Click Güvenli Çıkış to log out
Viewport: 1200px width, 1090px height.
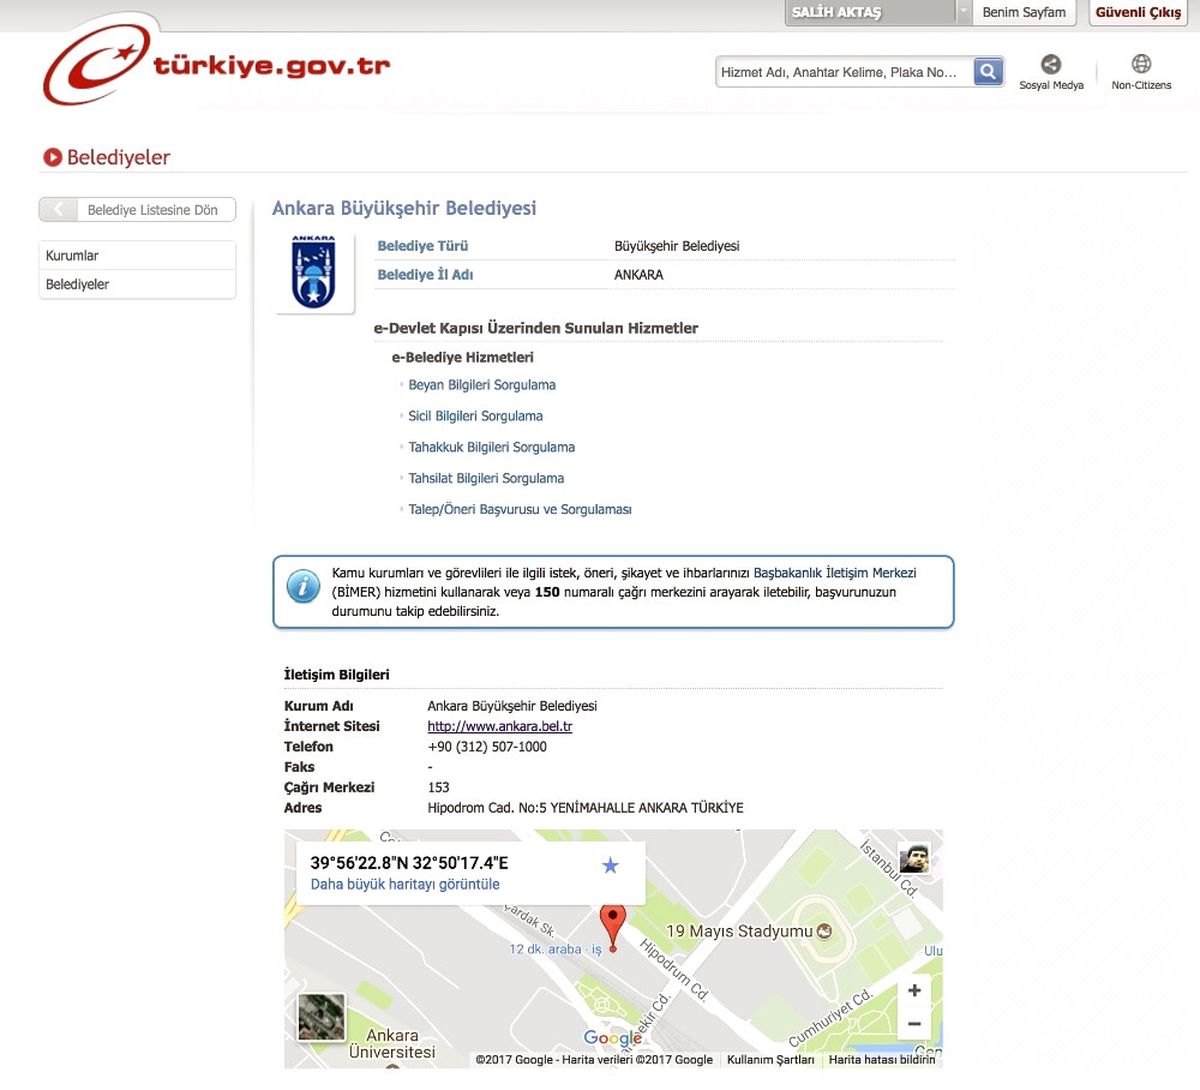[1138, 12]
